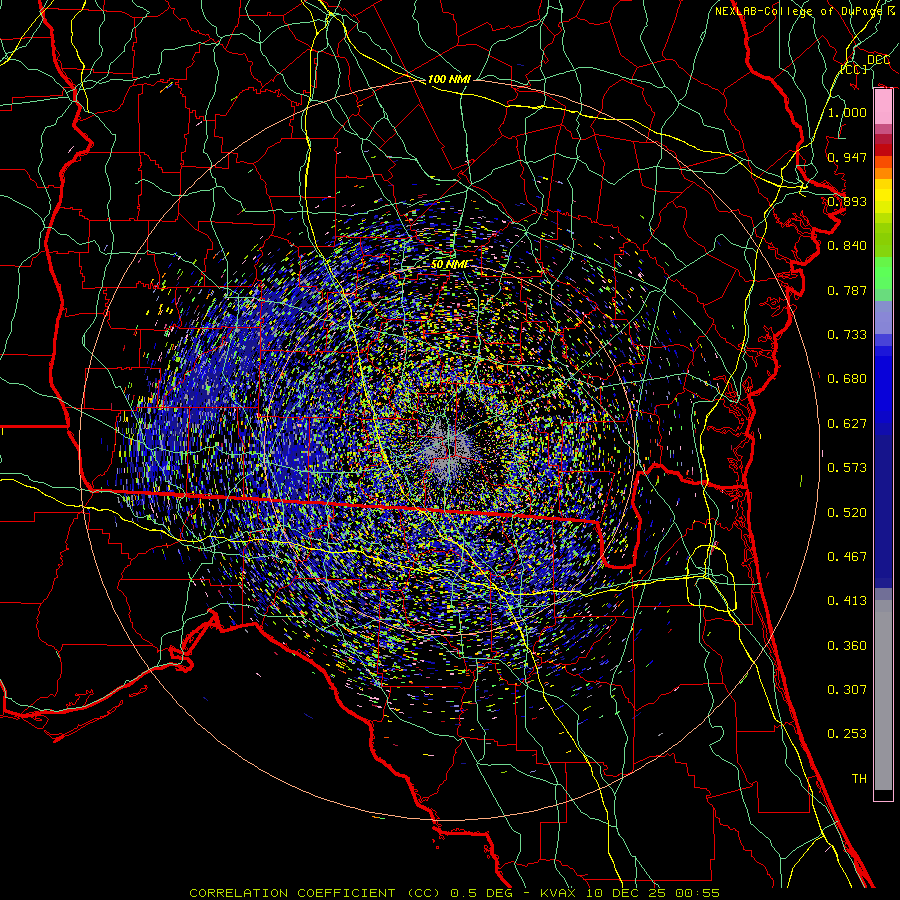
Task: Click the 0.947 scale value
Action: click(x=847, y=157)
